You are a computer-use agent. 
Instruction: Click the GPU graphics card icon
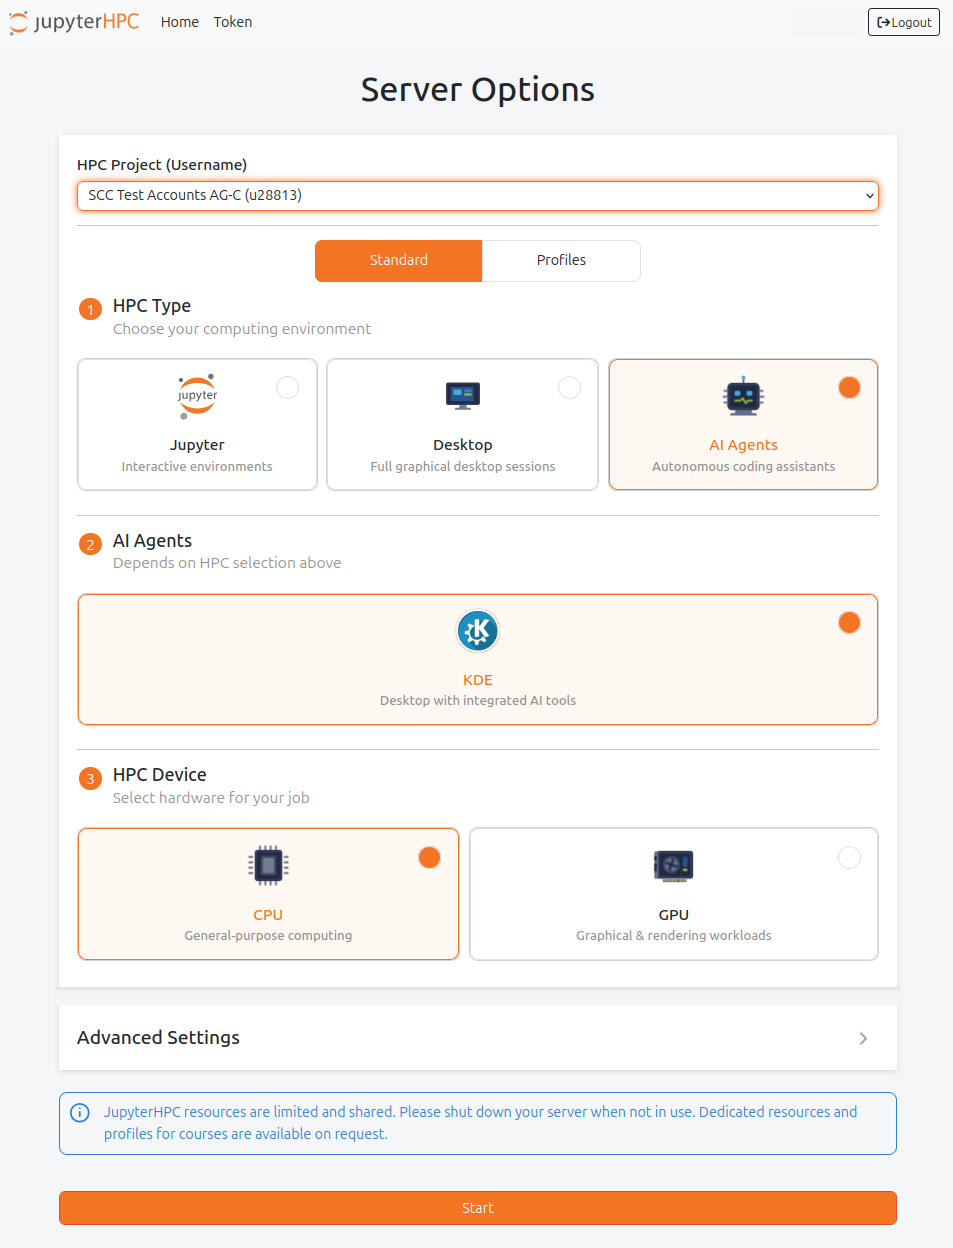[x=674, y=866]
